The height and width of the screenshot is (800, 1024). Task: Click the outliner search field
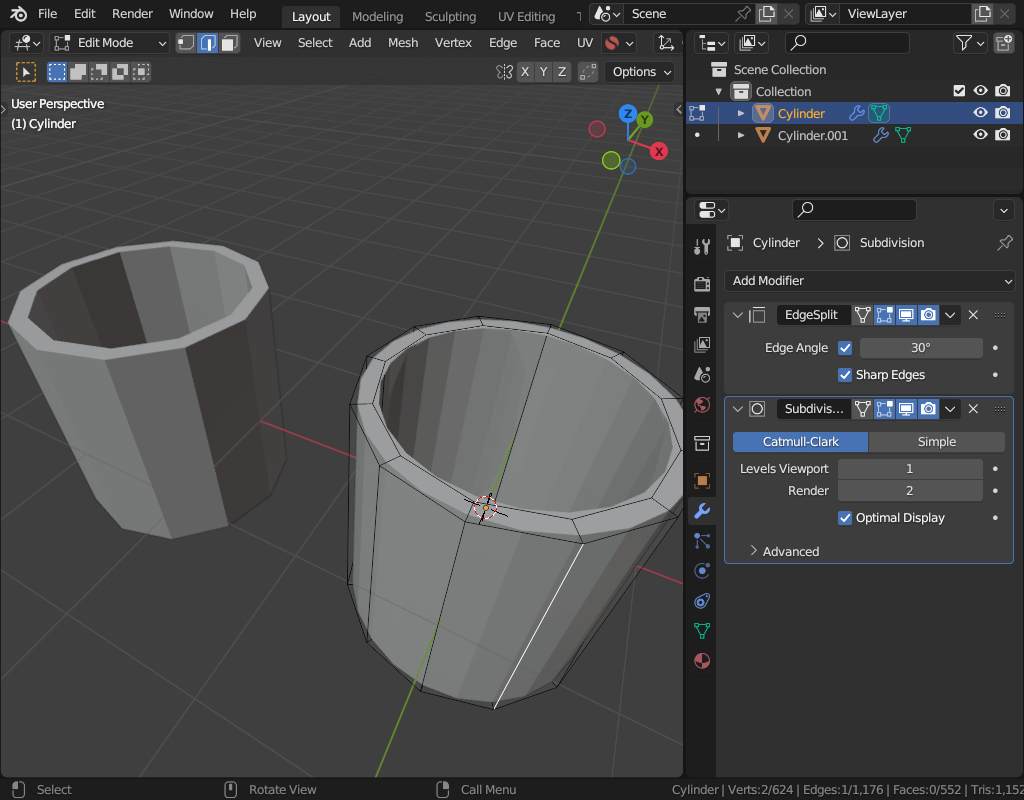pyautogui.click(x=847, y=43)
